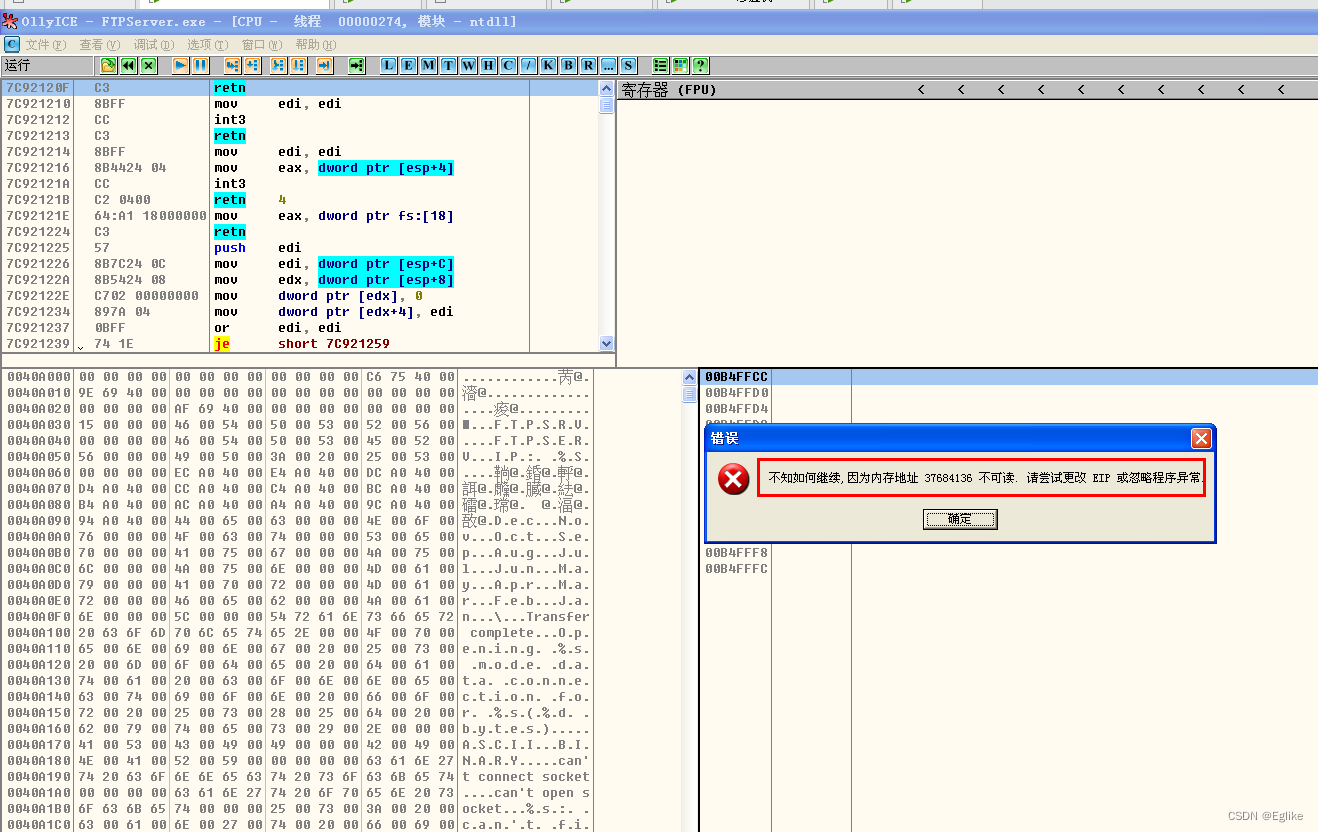Click the colorful appearance options icon
1318x832 pixels.
pyautogui.click(x=680, y=65)
